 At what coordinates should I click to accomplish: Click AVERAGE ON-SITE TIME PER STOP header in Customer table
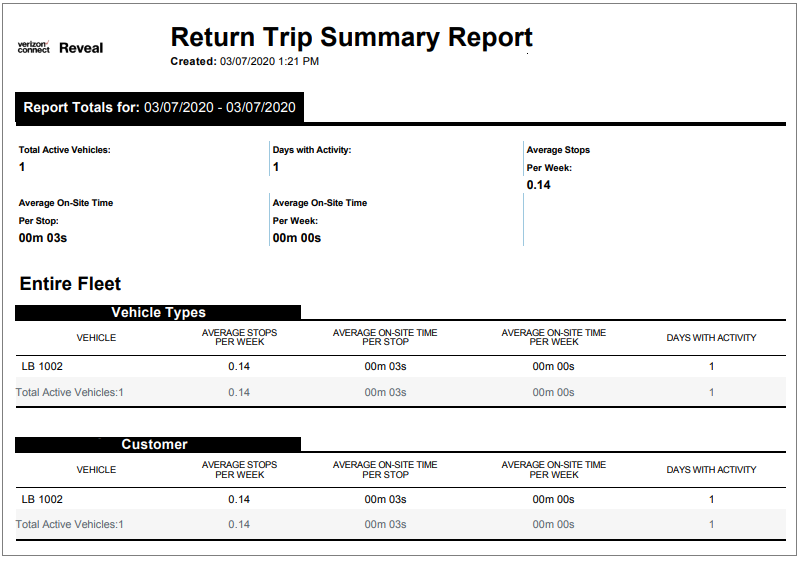click(385, 470)
